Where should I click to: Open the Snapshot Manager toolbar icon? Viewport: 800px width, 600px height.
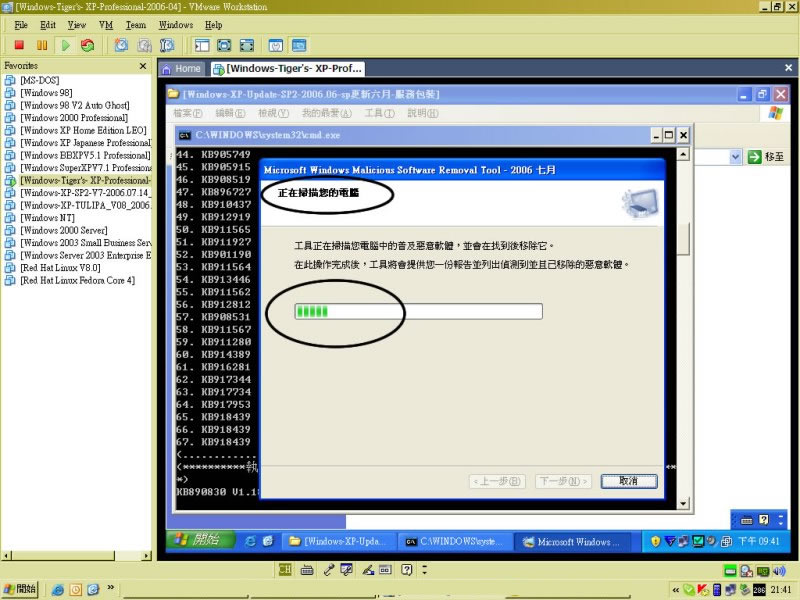click(167, 45)
